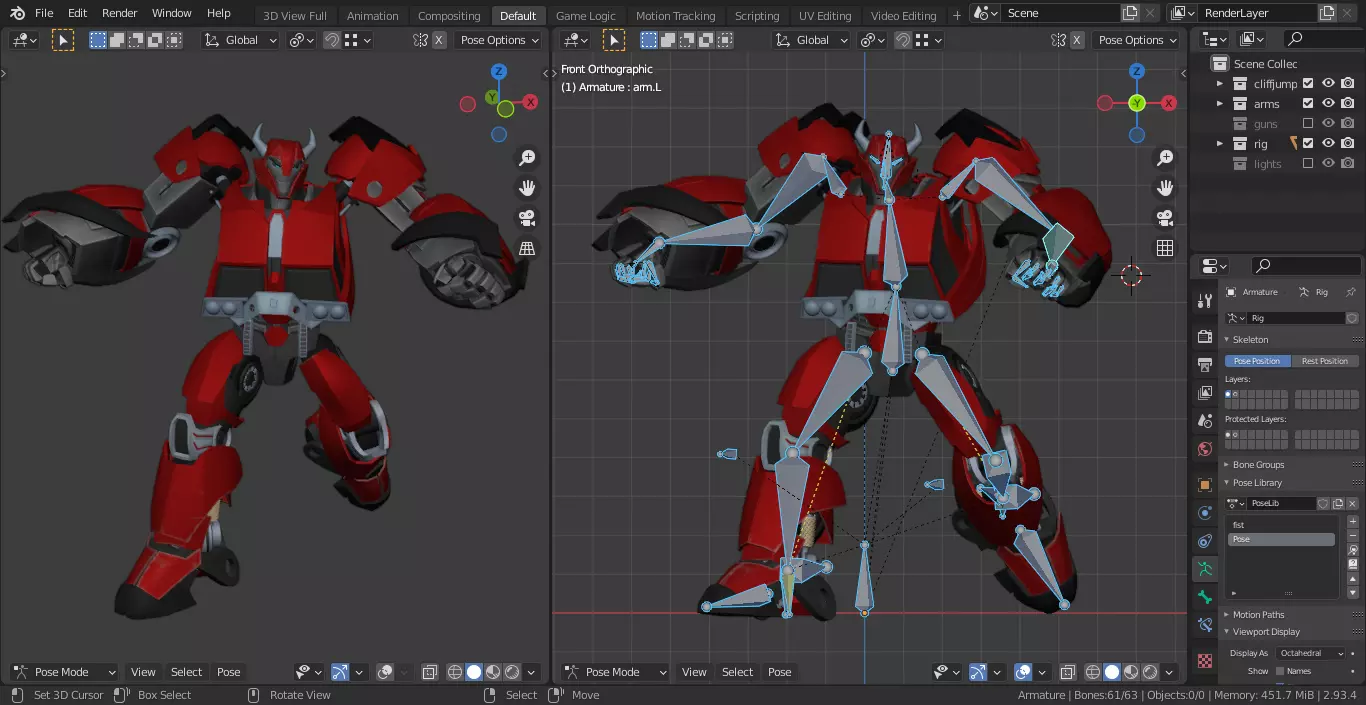Image resolution: width=1366 pixels, height=705 pixels.
Task: Open the Physics properties tab
Action: [1205, 513]
